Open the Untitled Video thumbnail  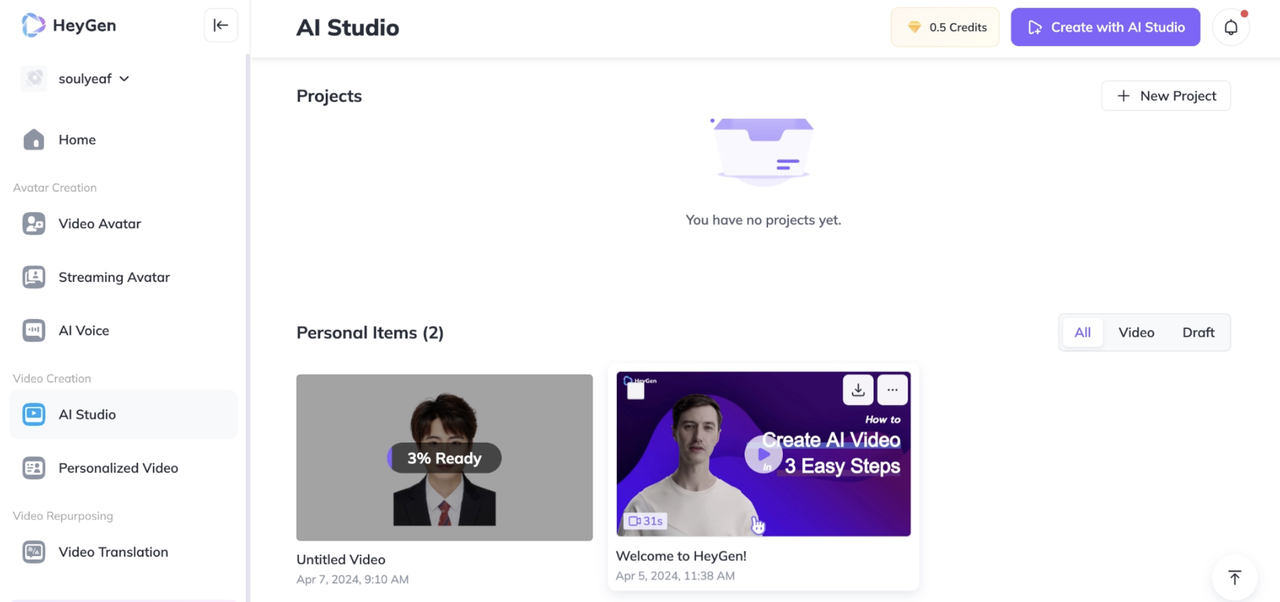pyautogui.click(x=444, y=458)
